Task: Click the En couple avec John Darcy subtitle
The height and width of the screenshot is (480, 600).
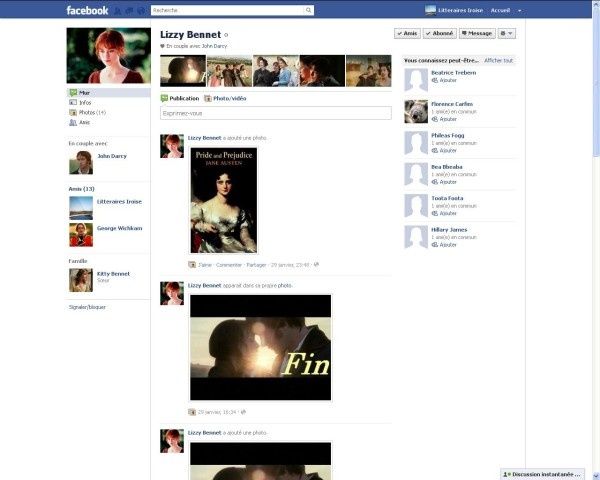Action: point(194,46)
